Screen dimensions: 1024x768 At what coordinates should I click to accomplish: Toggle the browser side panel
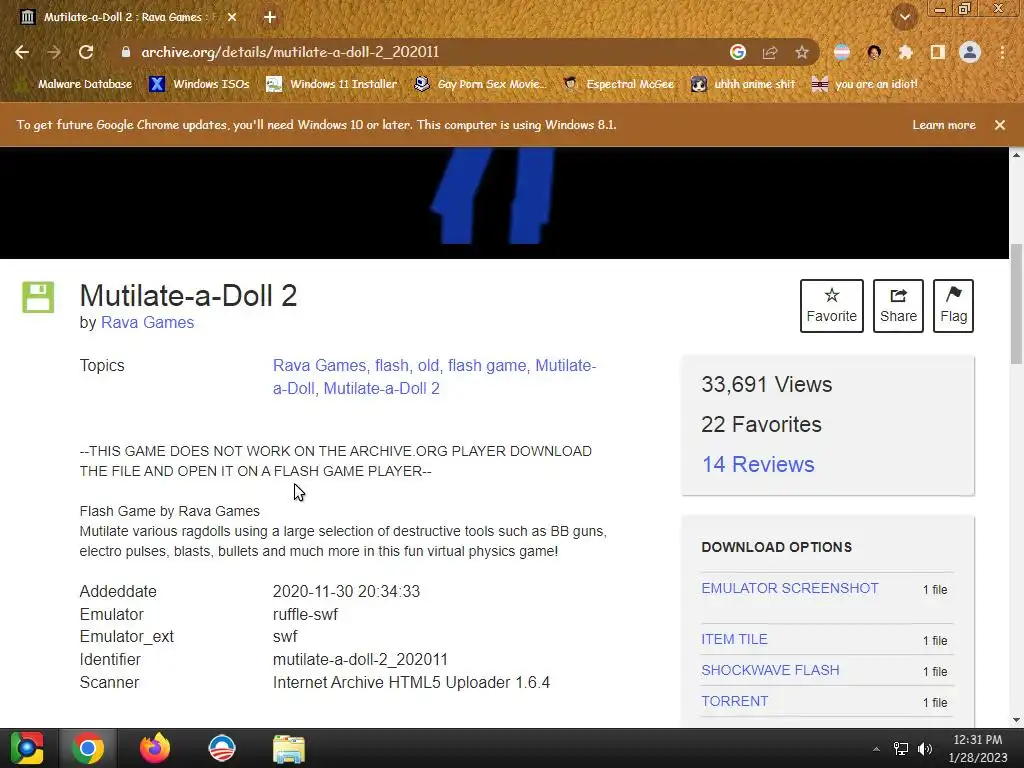(x=938, y=52)
